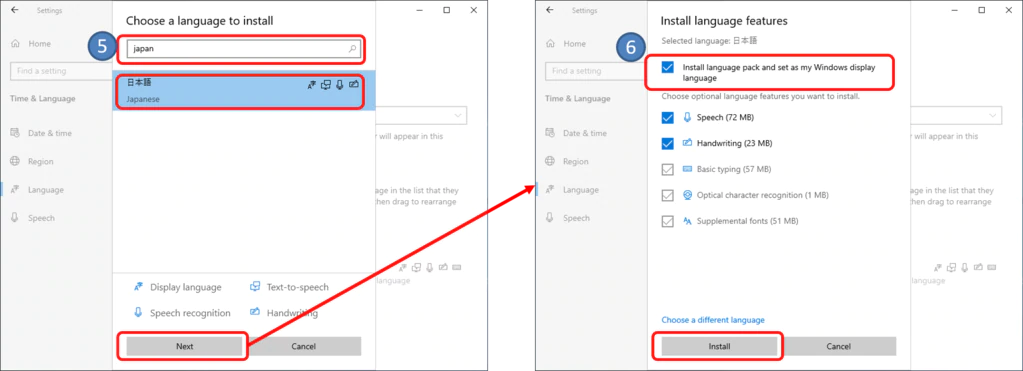The image size is (1023, 371).
Task: Click Date & time calendar icon, right window
Action: [550, 133]
